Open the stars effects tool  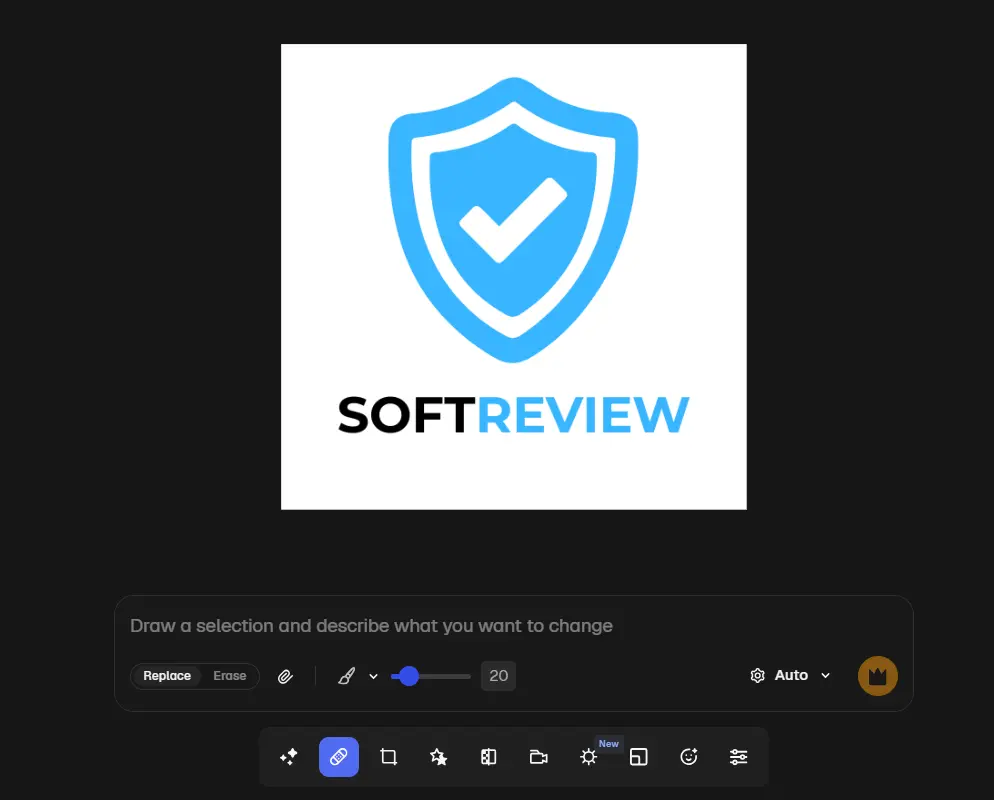click(x=439, y=757)
